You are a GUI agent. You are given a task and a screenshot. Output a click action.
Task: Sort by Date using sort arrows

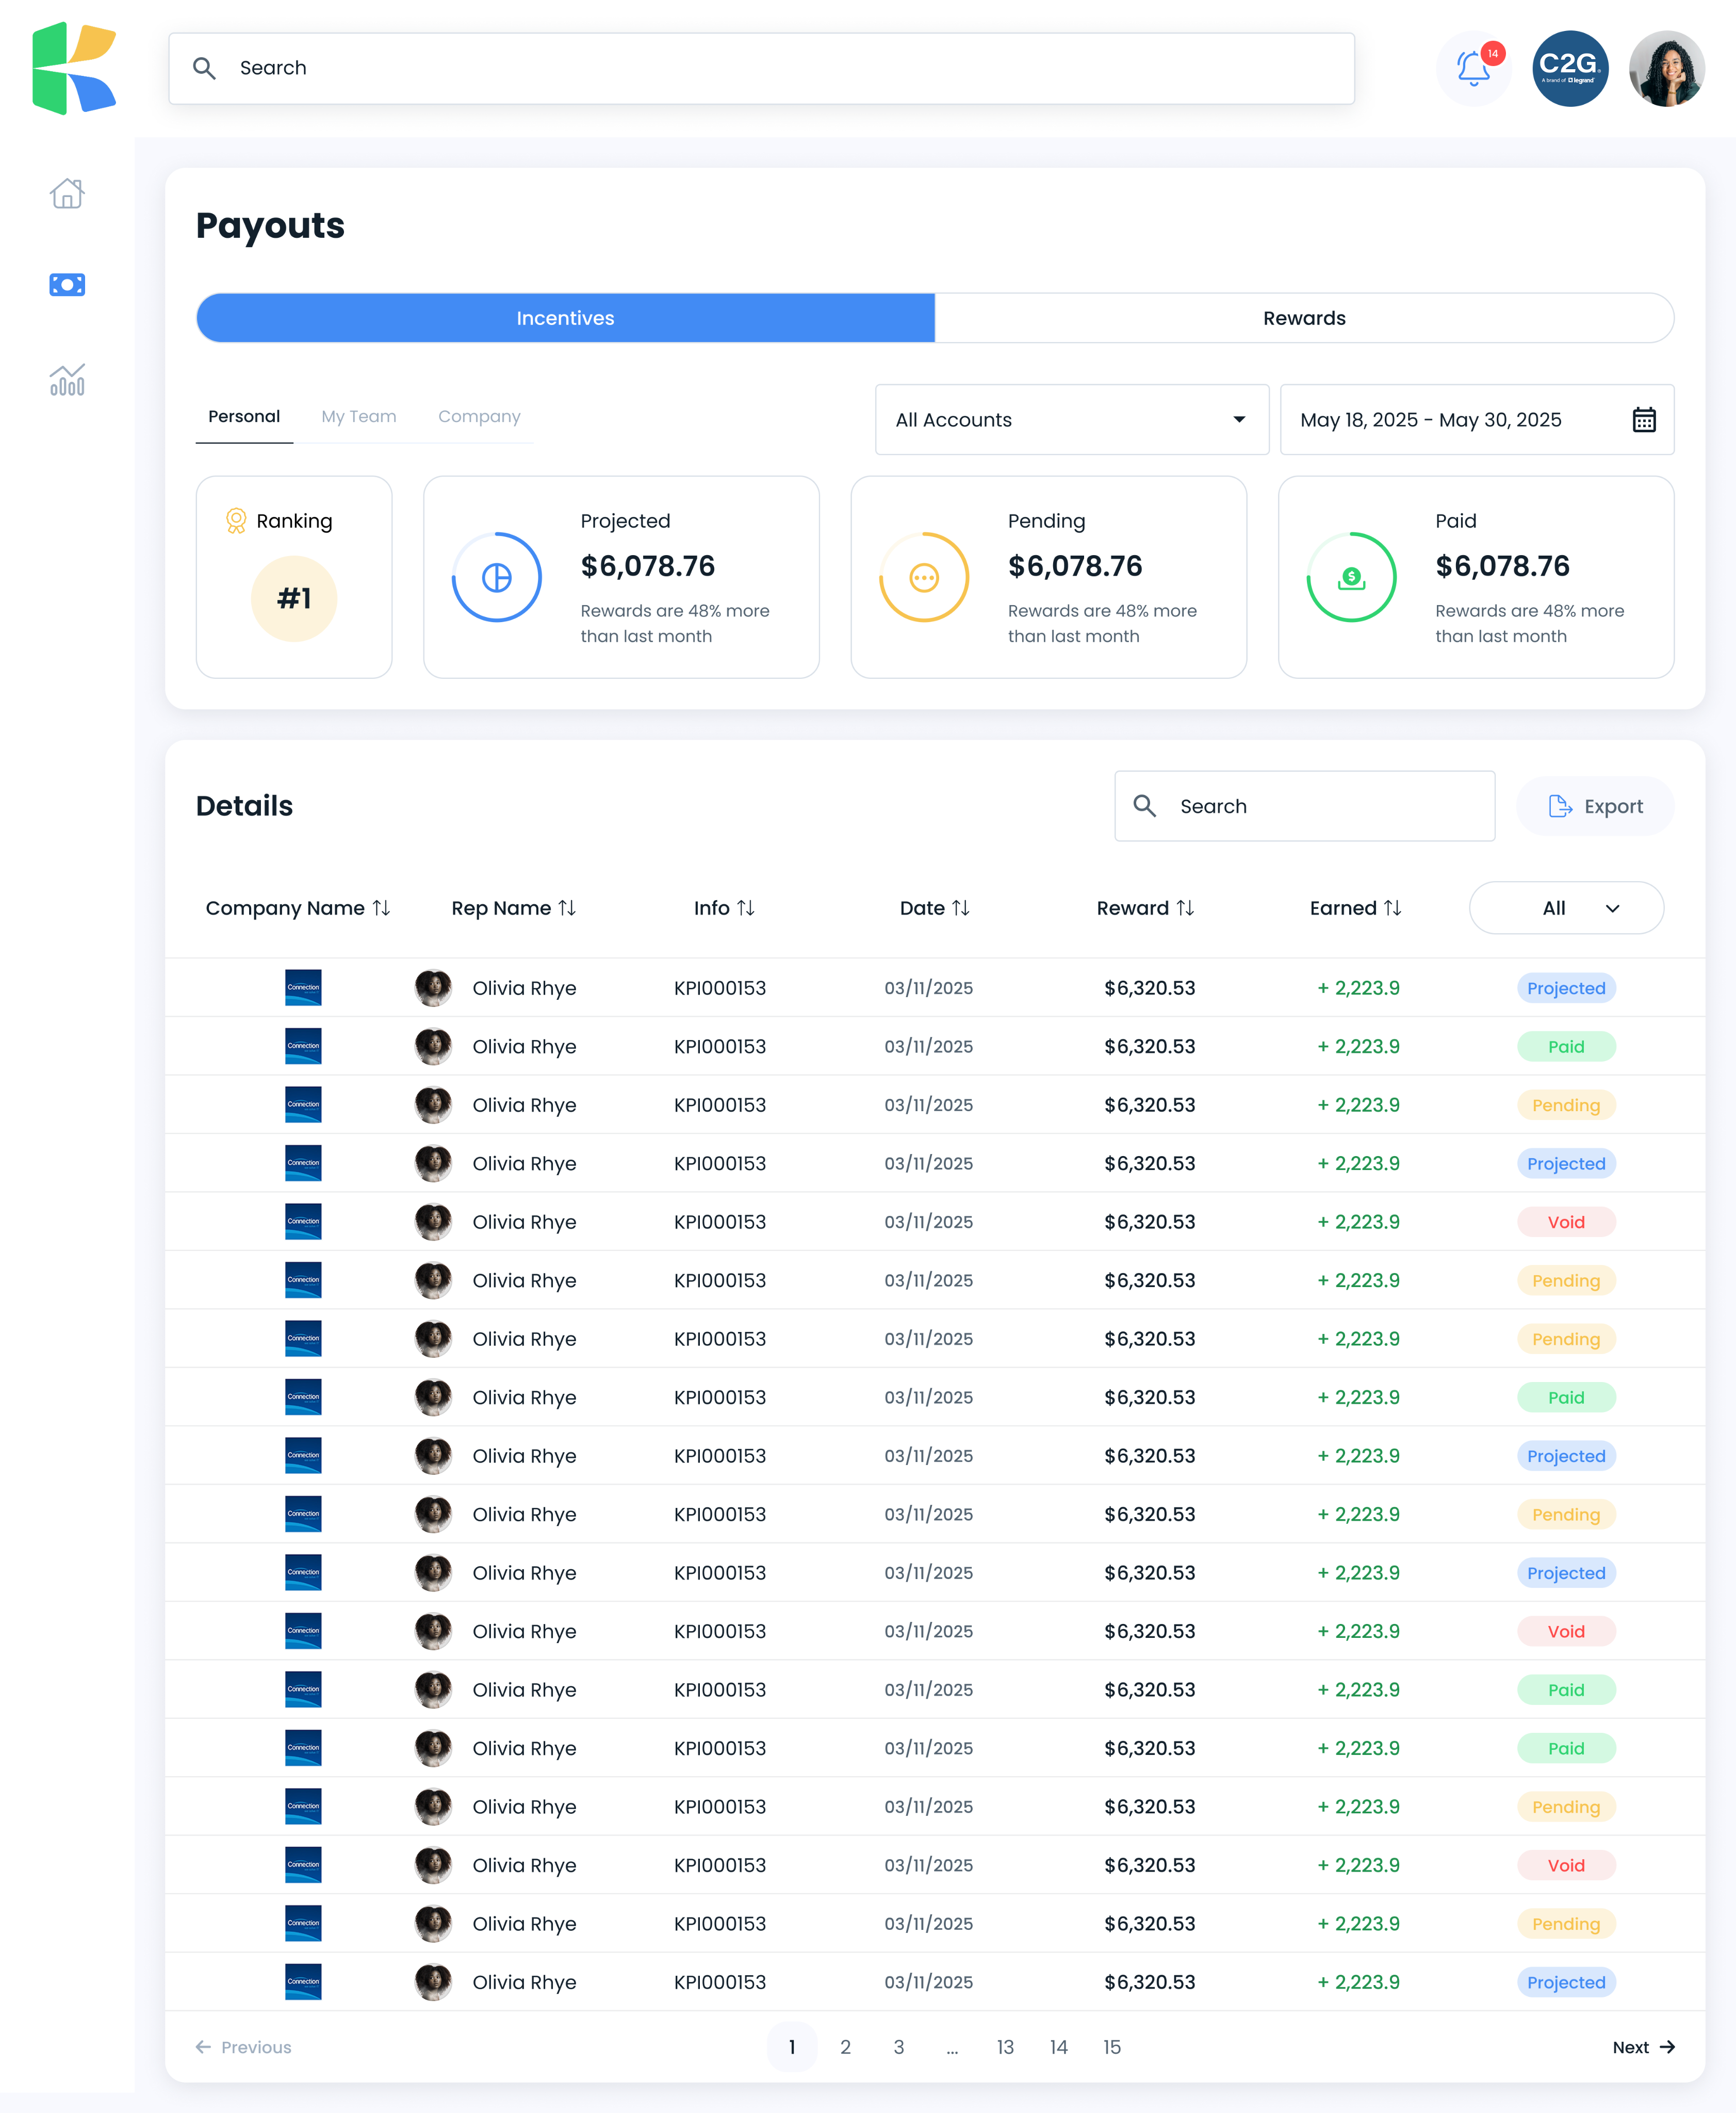tap(961, 908)
